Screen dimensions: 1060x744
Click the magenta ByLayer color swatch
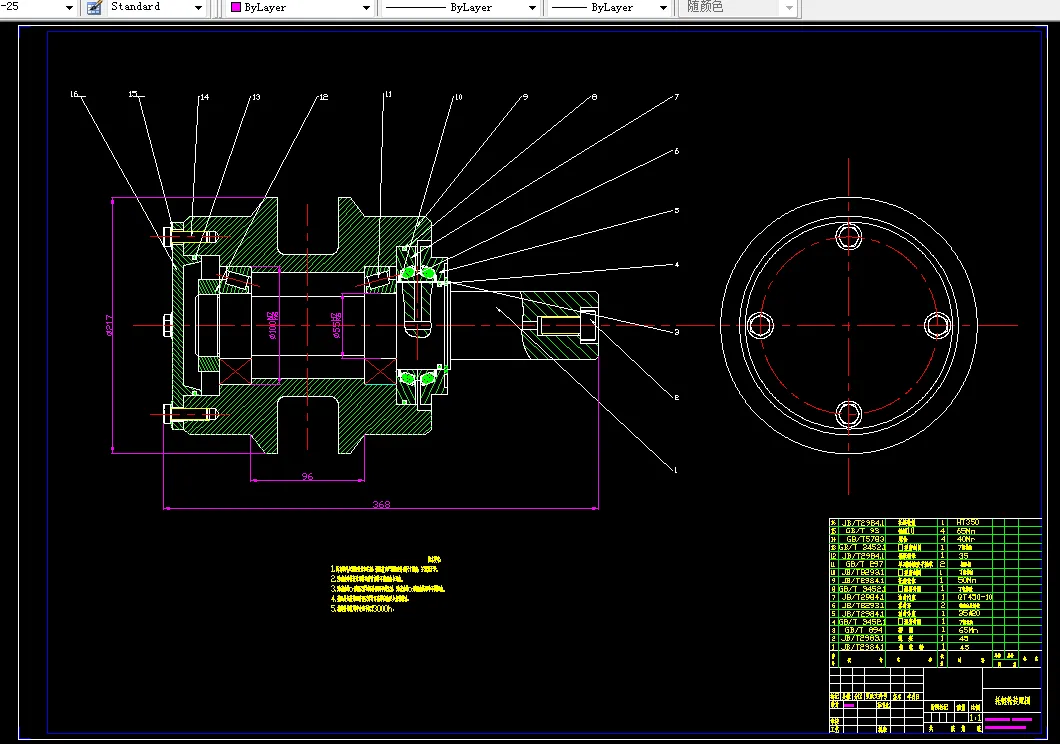tap(236, 7)
